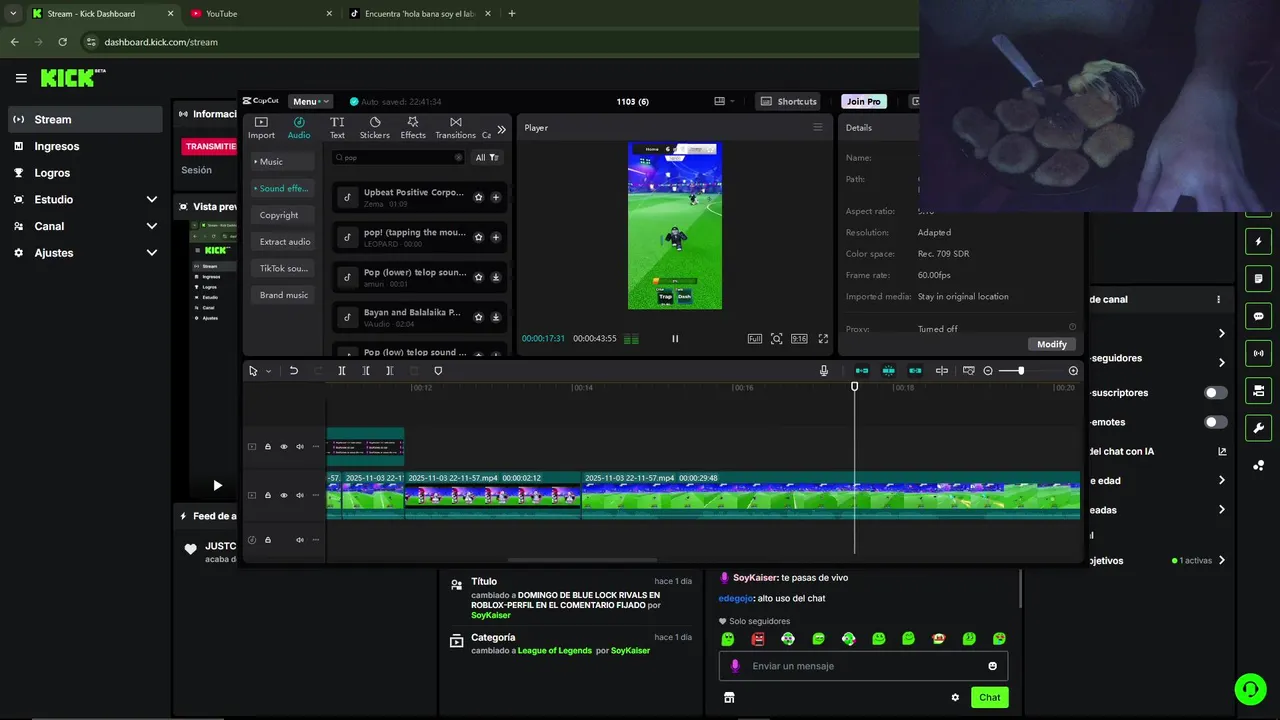Add pop! (tapping the mou track to timeline

[496, 237]
